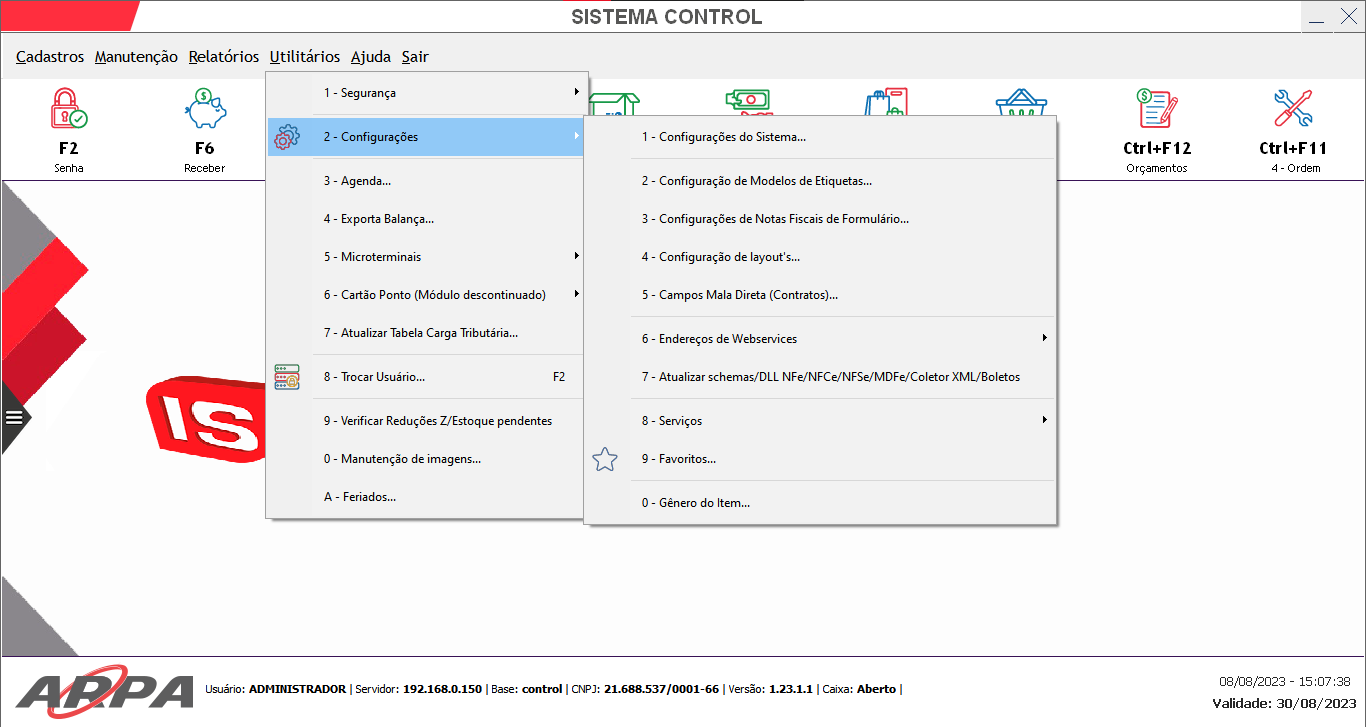Expand the Endereços de Webservices submenu
Image resolution: width=1366 pixels, height=727 pixels.
point(1044,339)
